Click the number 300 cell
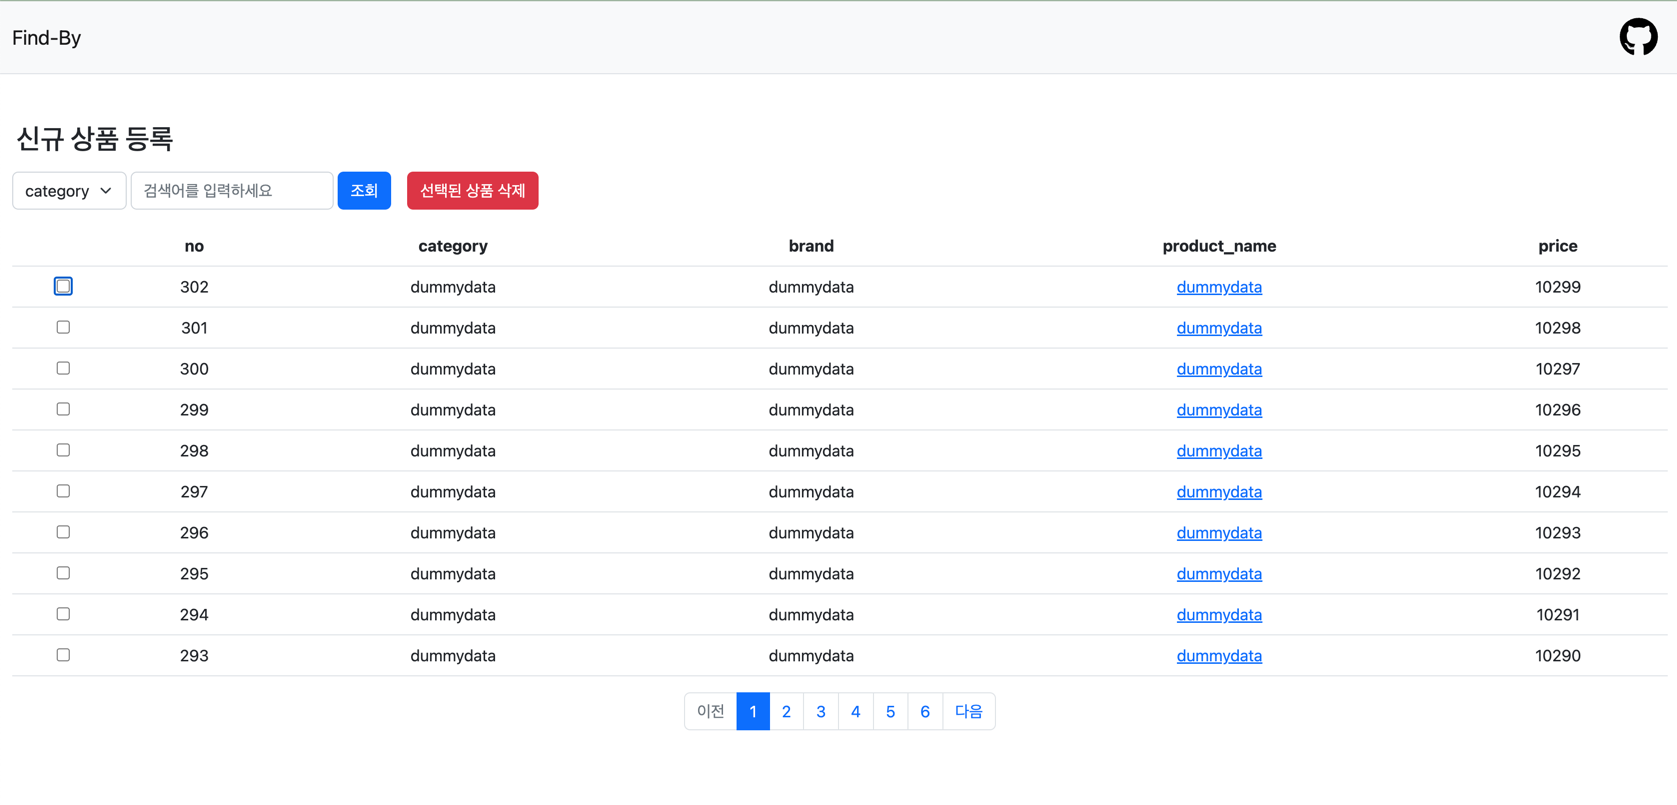The height and width of the screenshot is (805, 1677). 194,369
